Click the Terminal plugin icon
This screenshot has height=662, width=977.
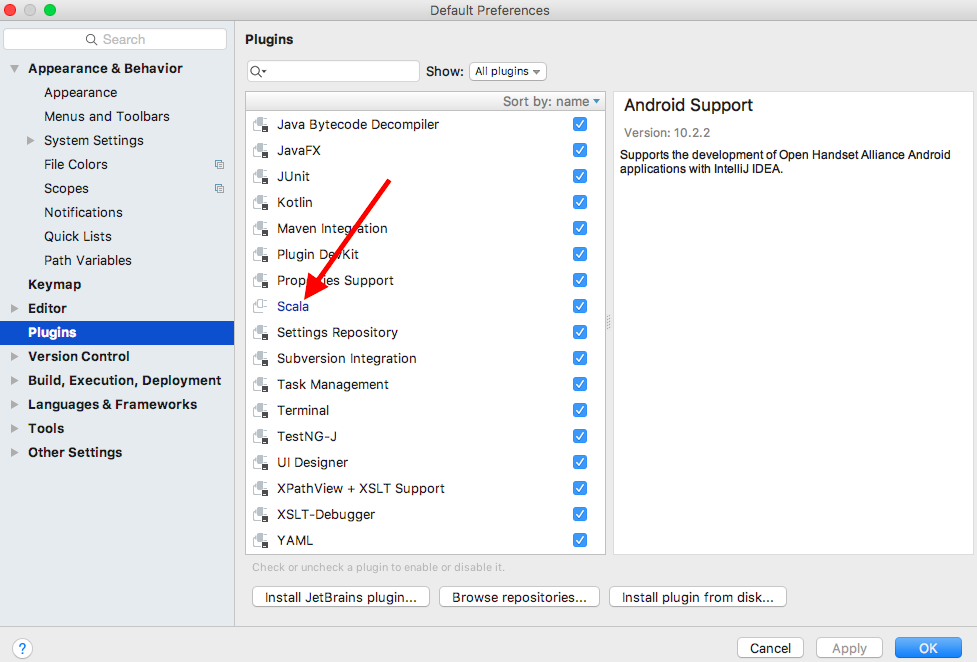(260, 410)
